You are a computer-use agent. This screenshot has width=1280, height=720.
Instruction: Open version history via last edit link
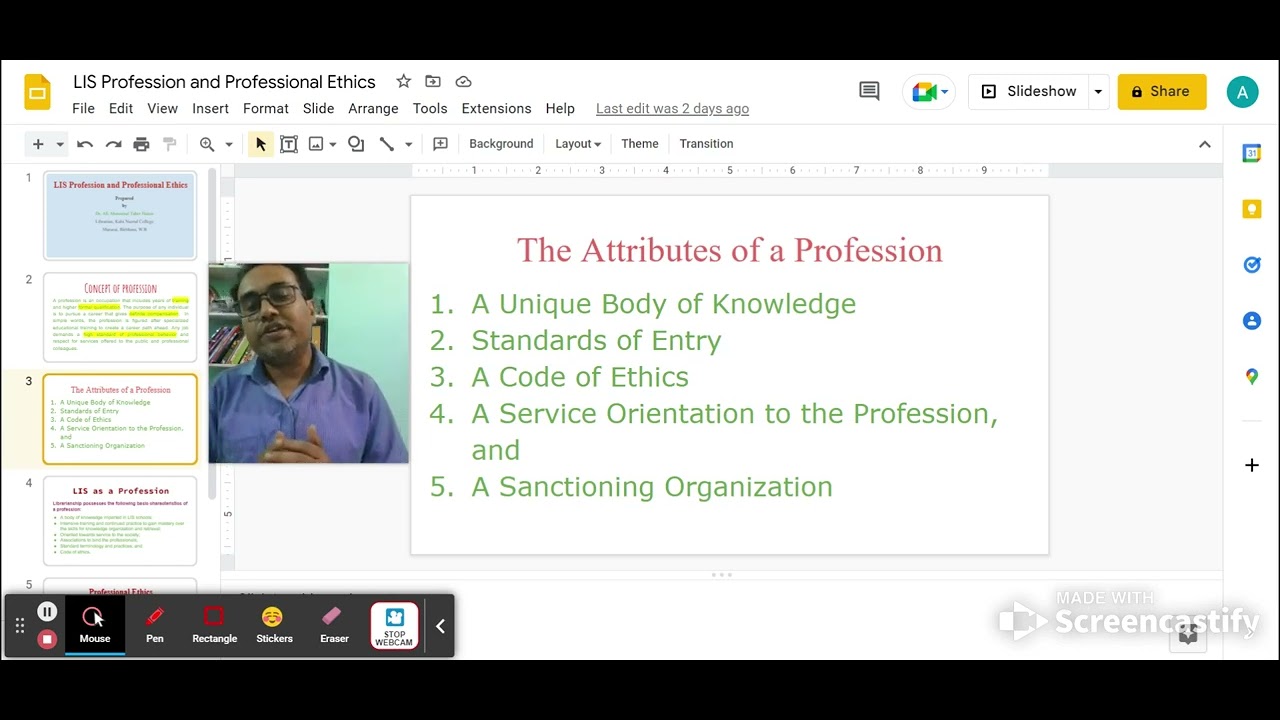point(672,108)
